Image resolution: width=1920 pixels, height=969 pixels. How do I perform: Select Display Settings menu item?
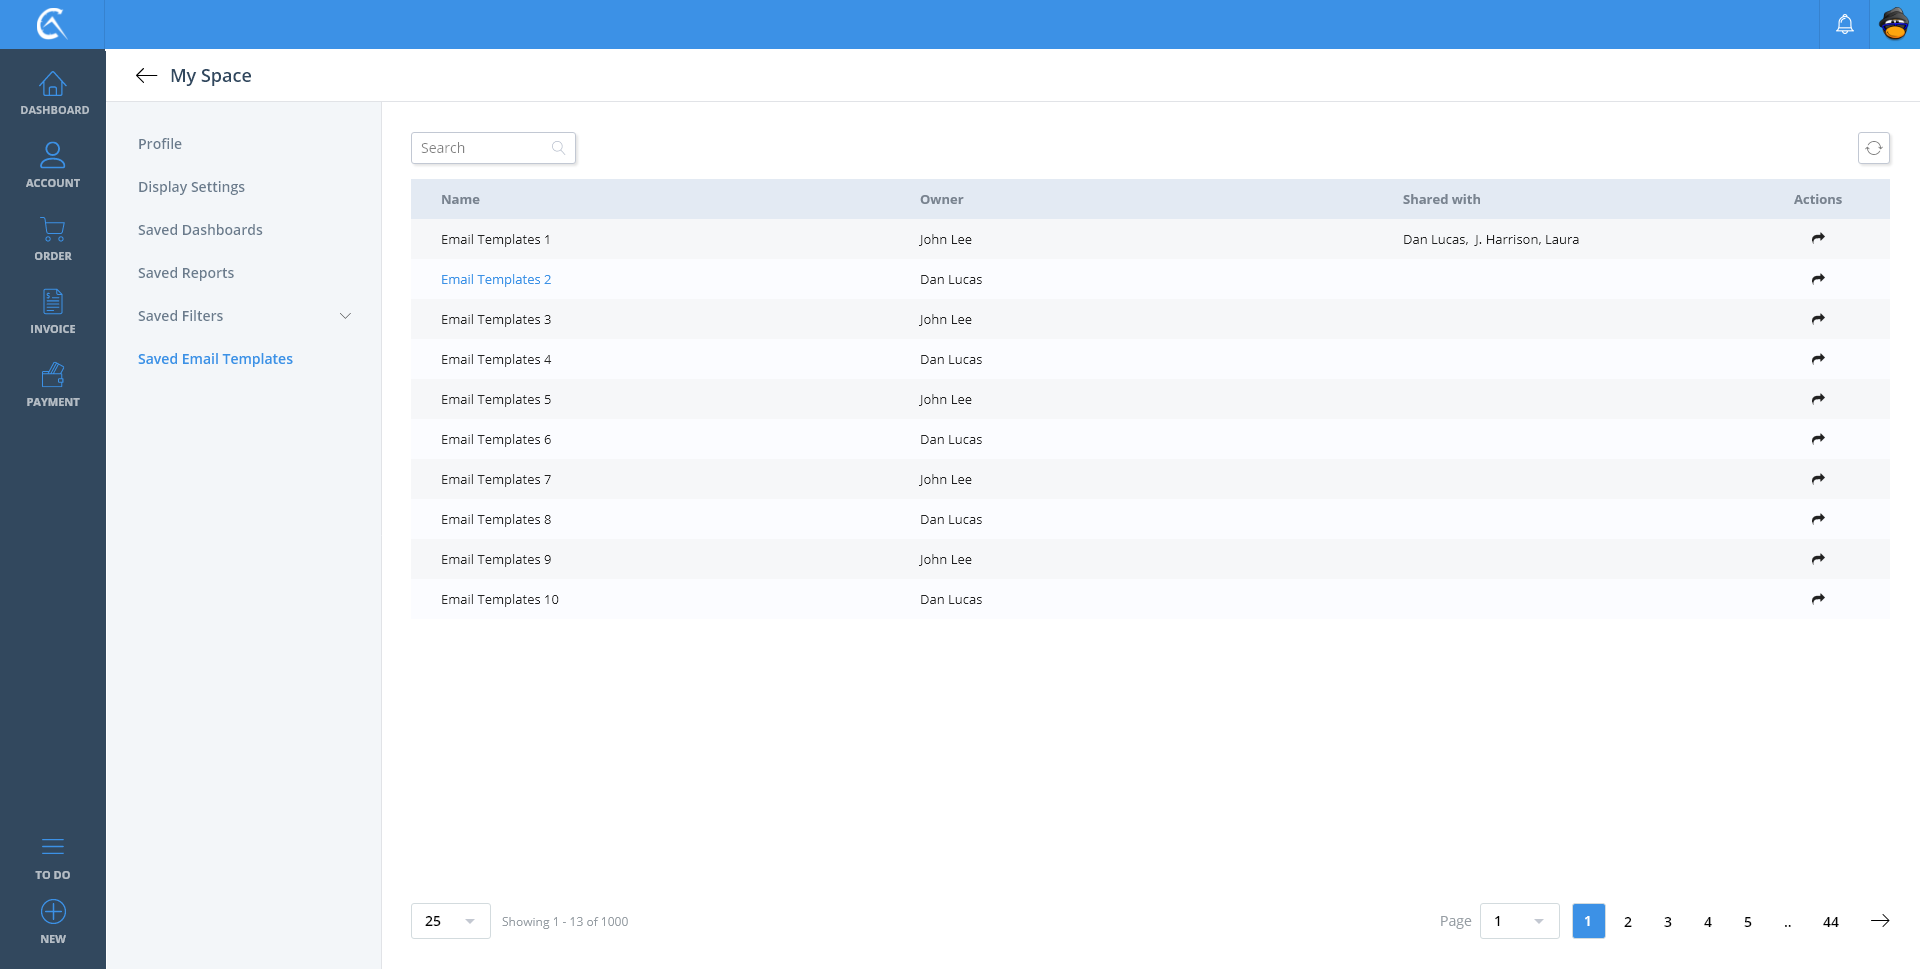pyautogui.click(x=191, y=187)
